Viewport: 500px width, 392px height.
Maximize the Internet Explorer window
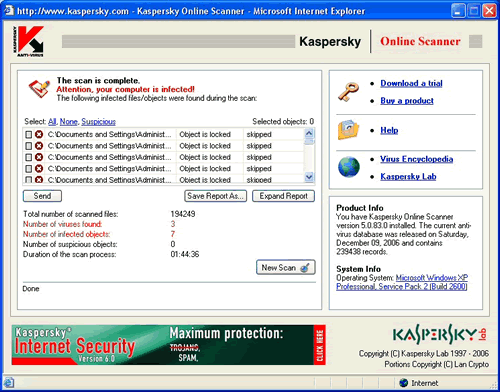[474, 11]
